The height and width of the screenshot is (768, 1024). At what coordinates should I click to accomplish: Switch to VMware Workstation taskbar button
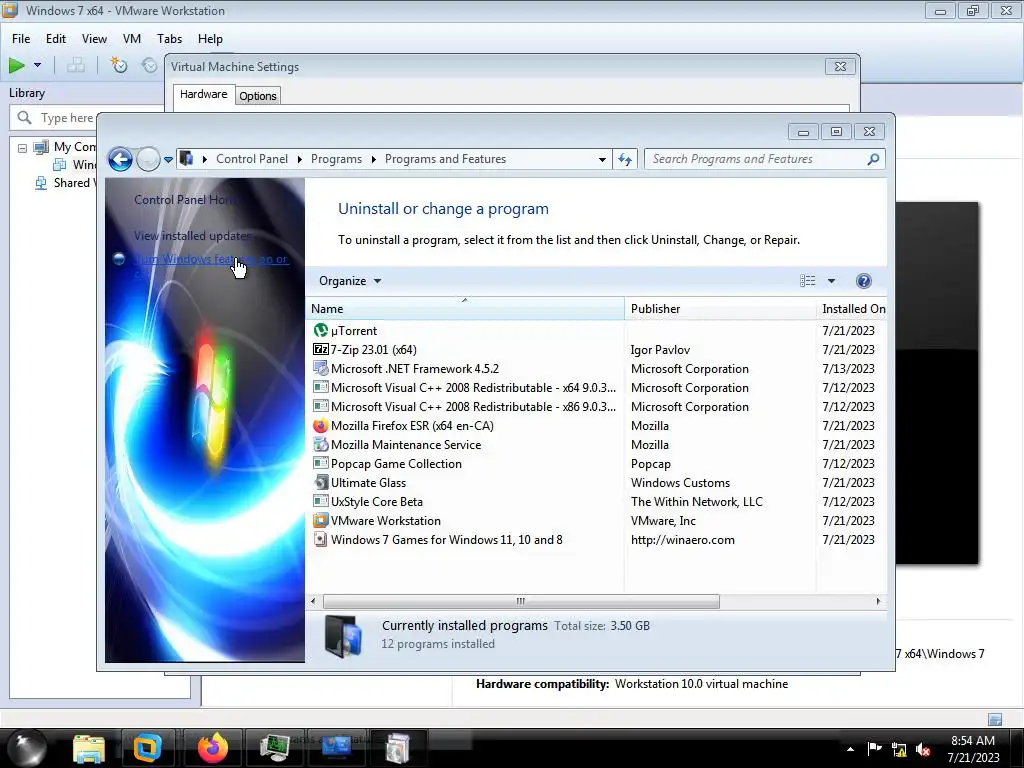148,748
